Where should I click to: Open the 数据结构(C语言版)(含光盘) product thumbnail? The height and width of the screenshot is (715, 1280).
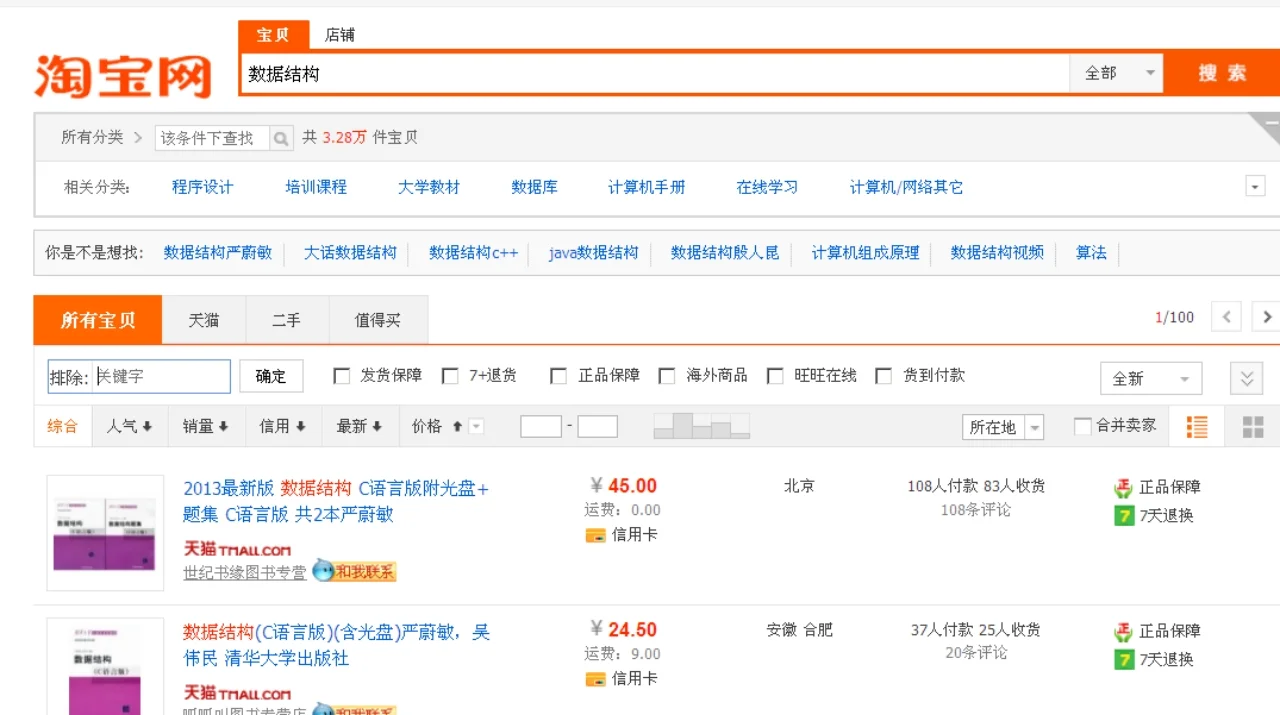(105, 667)
